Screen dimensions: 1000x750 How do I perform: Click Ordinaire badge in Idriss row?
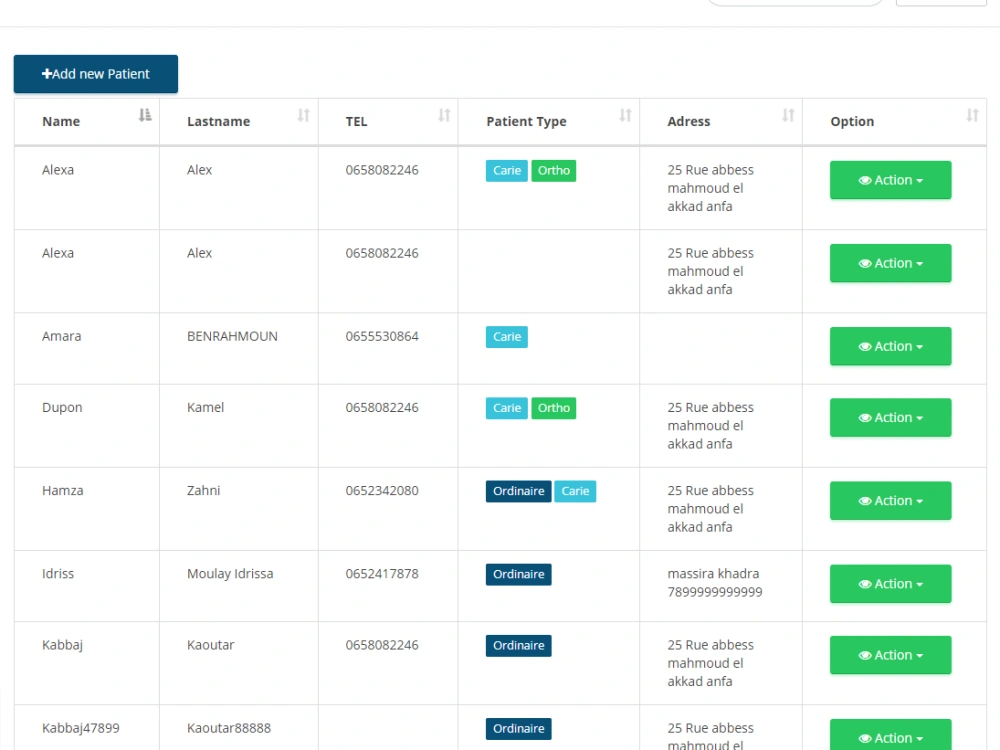coord(518,574)
